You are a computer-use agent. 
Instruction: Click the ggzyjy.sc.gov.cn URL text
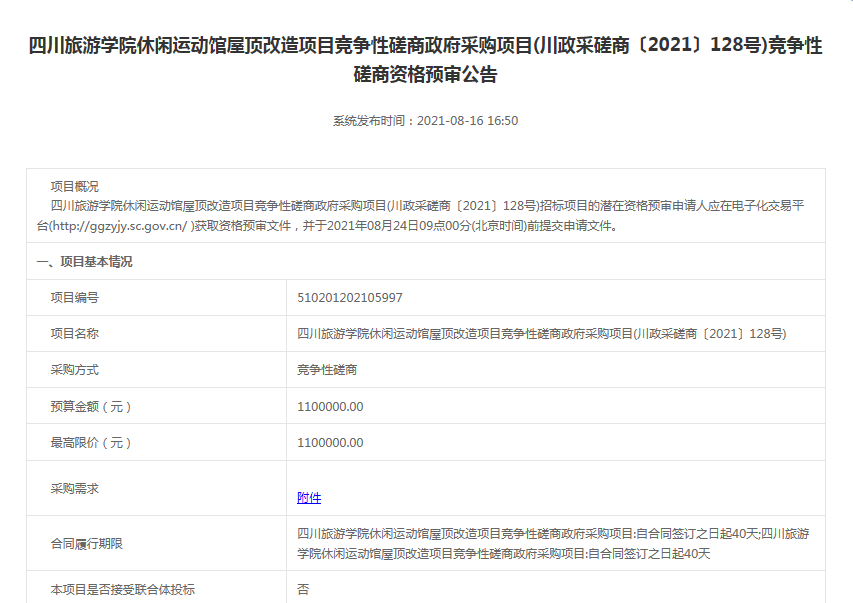119,226
